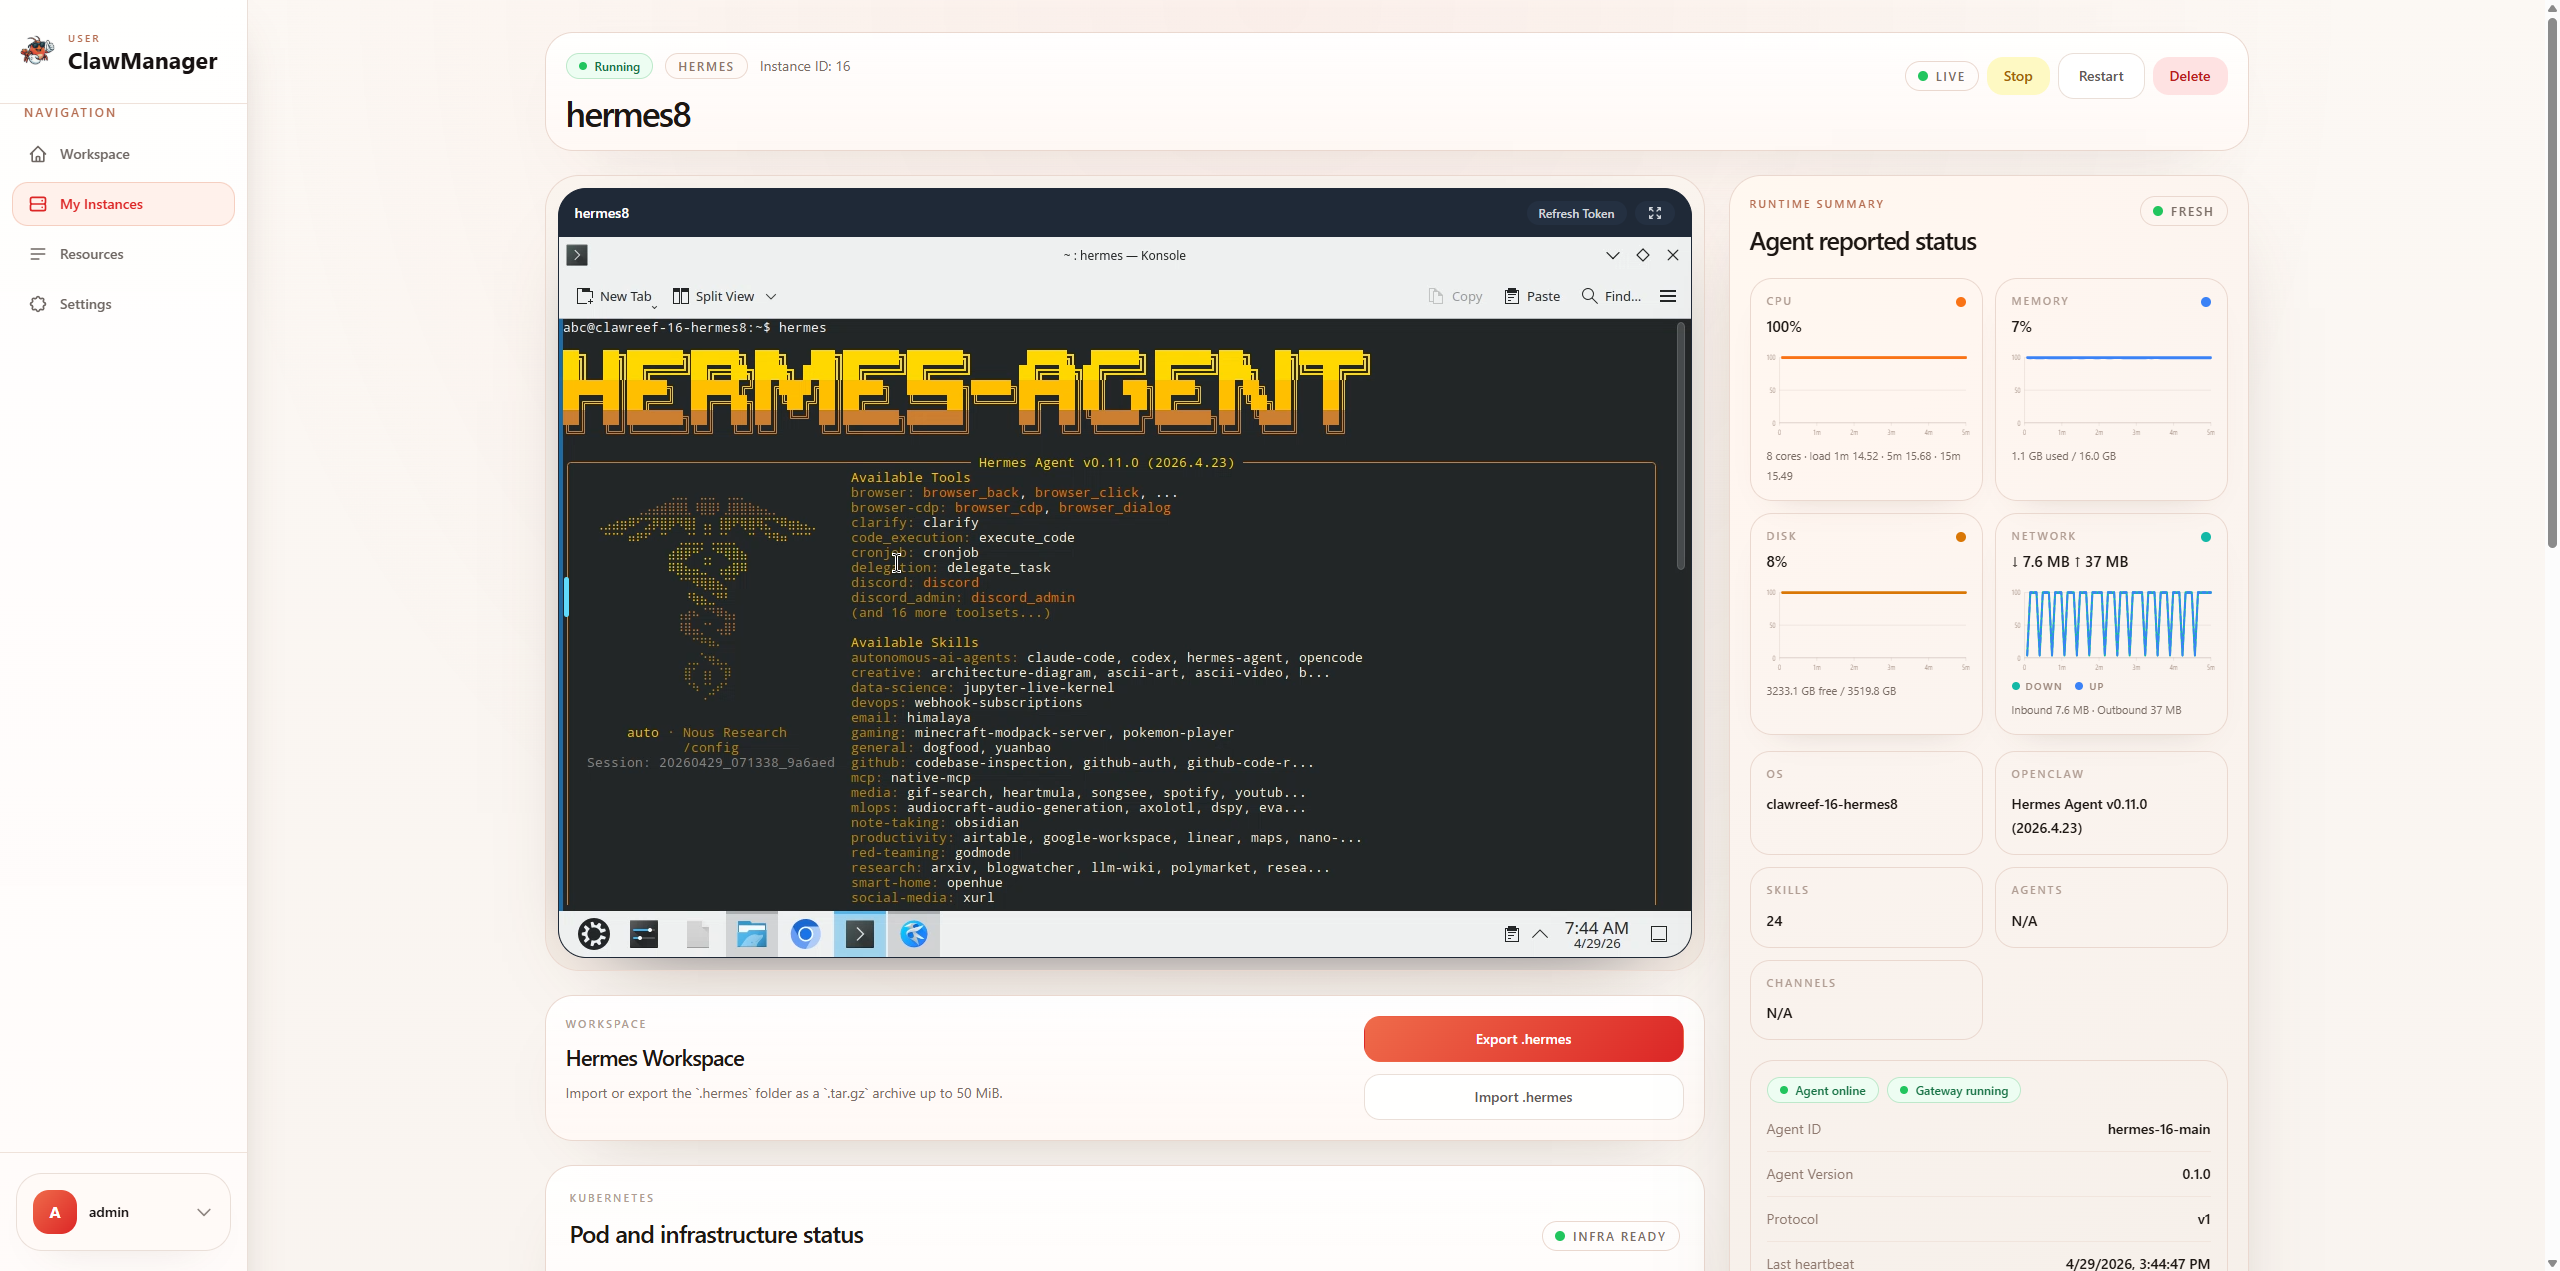Click the page vertical scrollbar
Screen dimensions: 2560x1271
(x=2552, y=282)
